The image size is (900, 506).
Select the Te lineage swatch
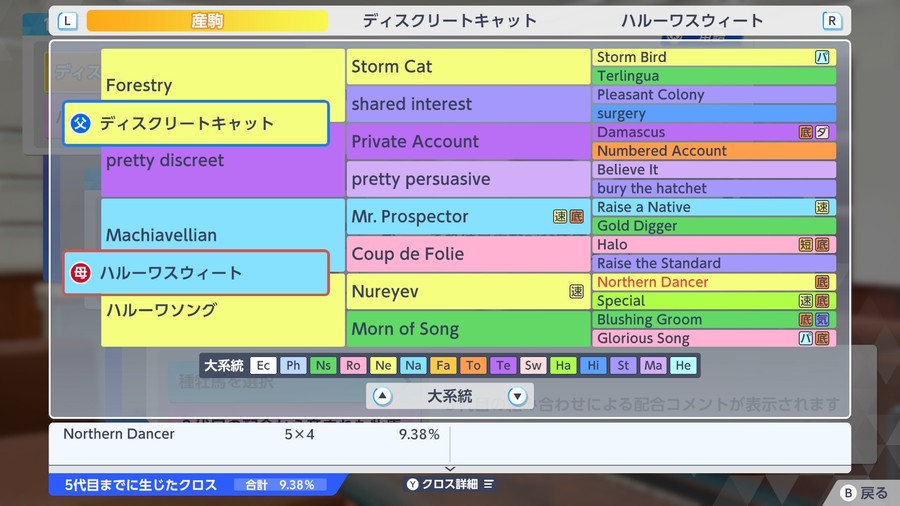click(x=503, y=365)
